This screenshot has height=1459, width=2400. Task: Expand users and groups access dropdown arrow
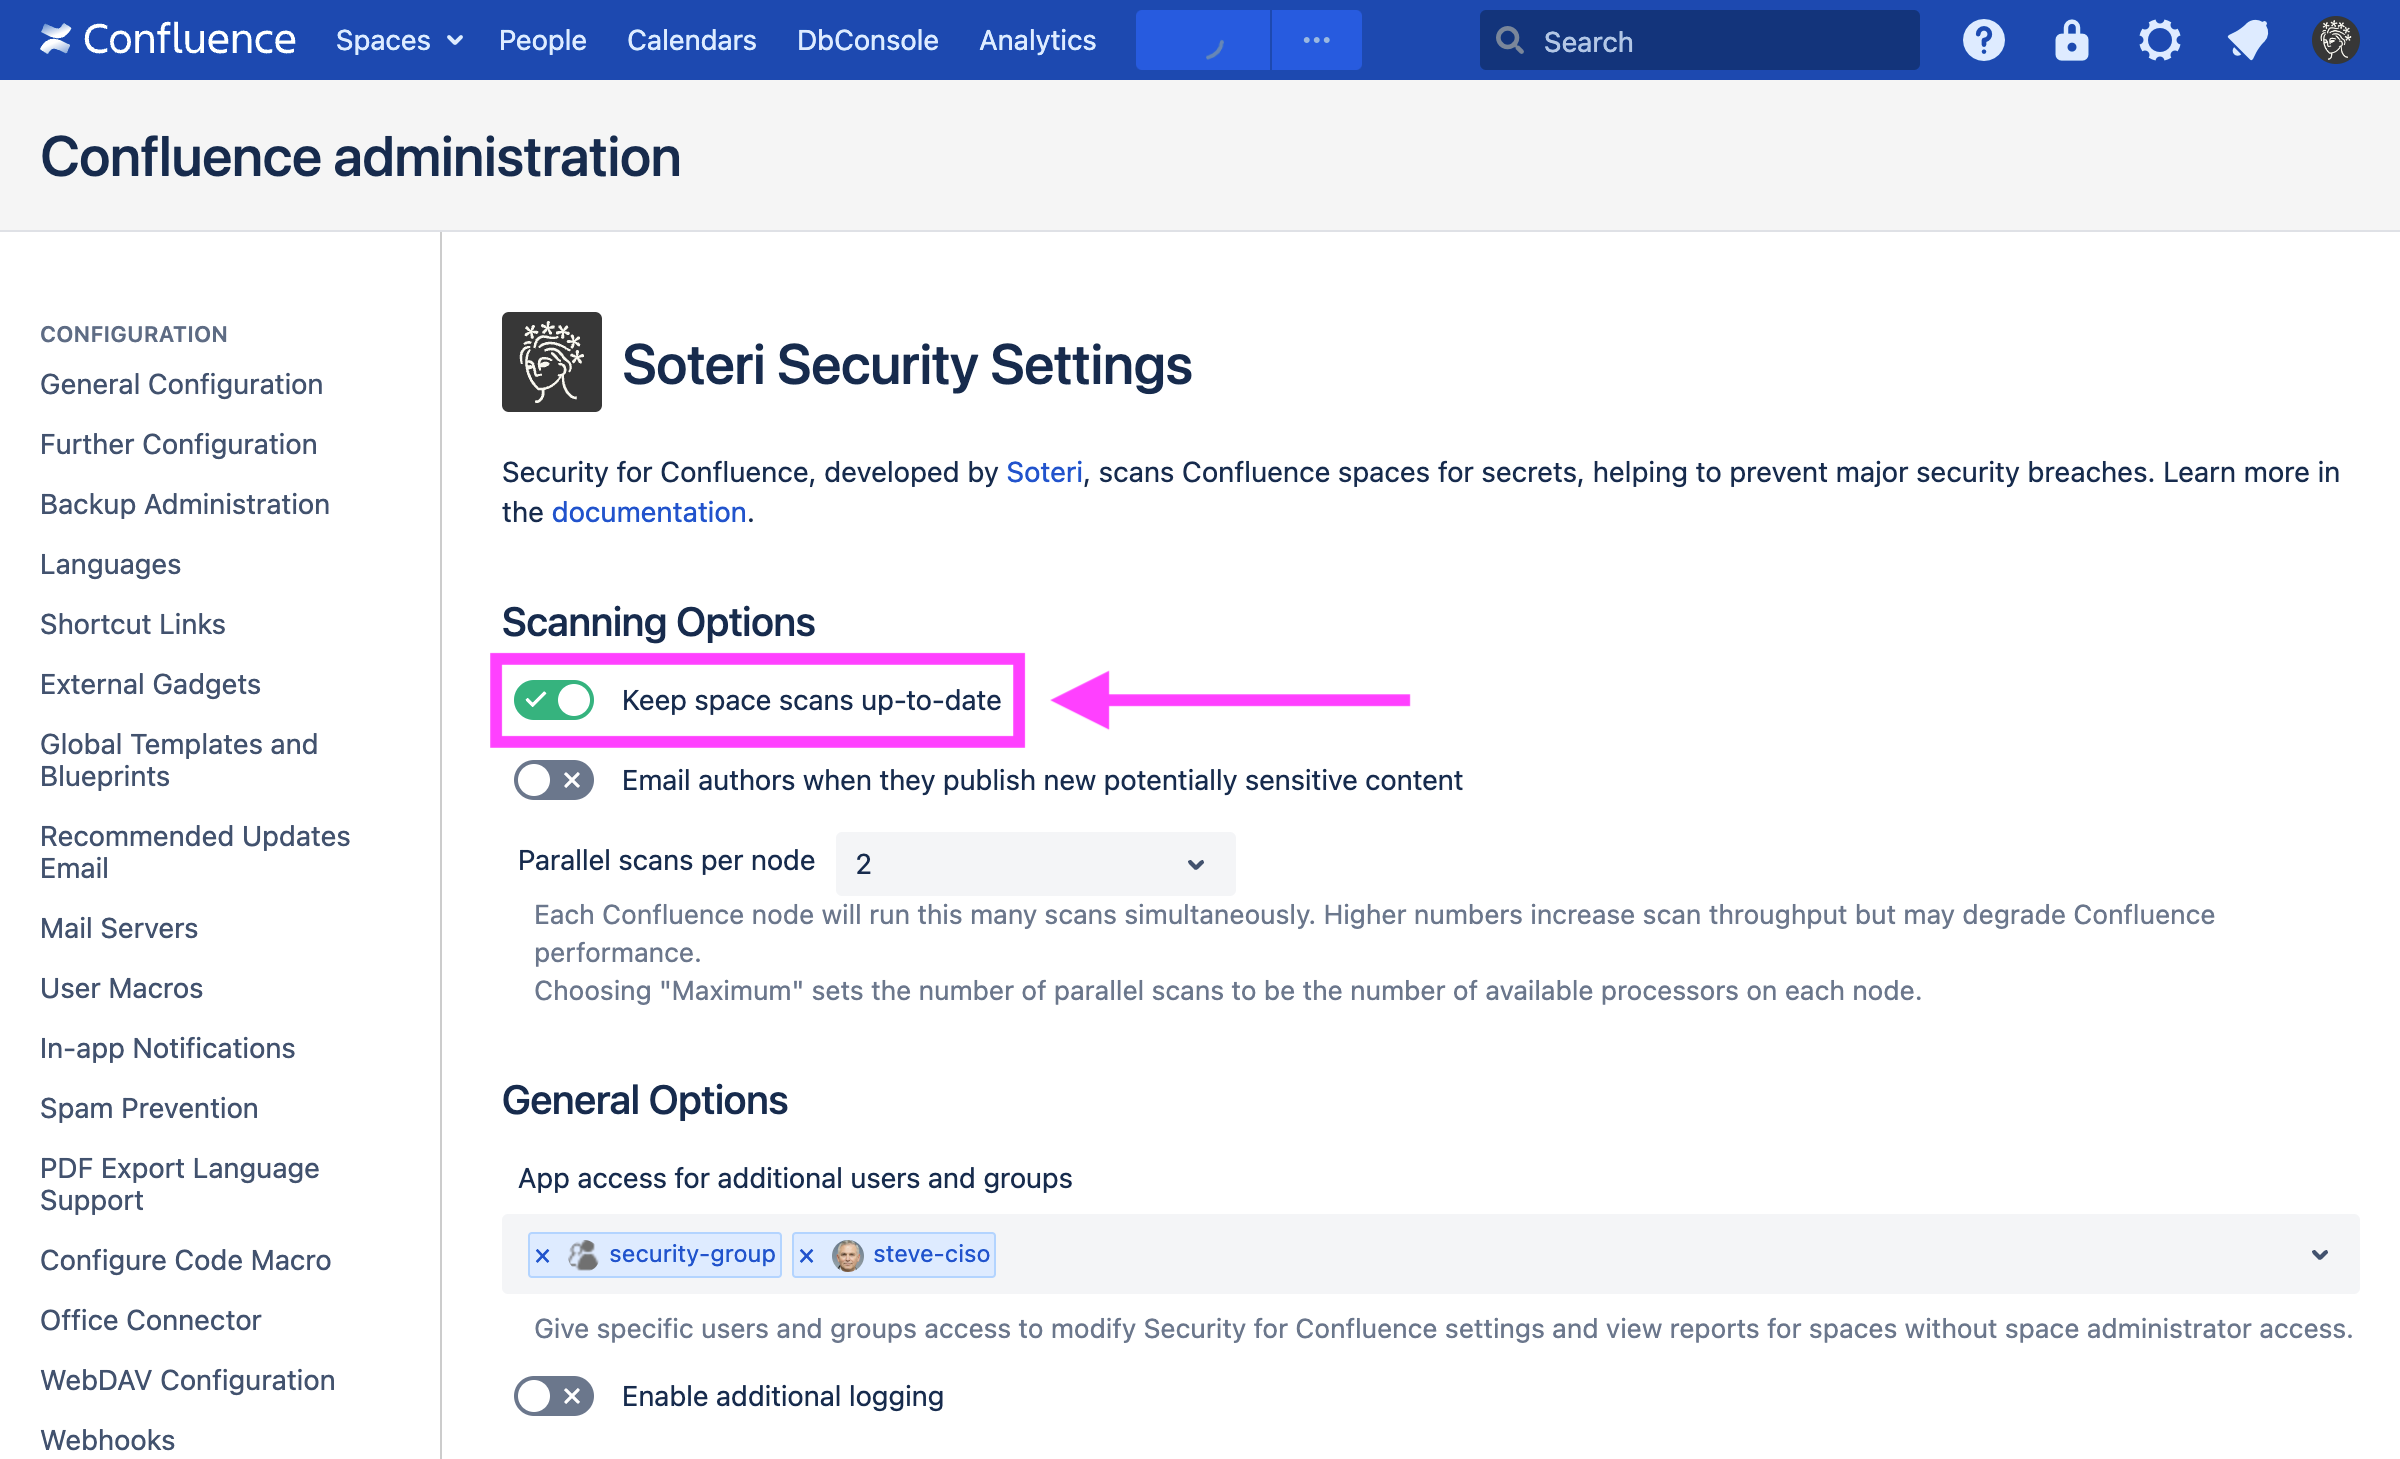[x=2320, y=1254]
